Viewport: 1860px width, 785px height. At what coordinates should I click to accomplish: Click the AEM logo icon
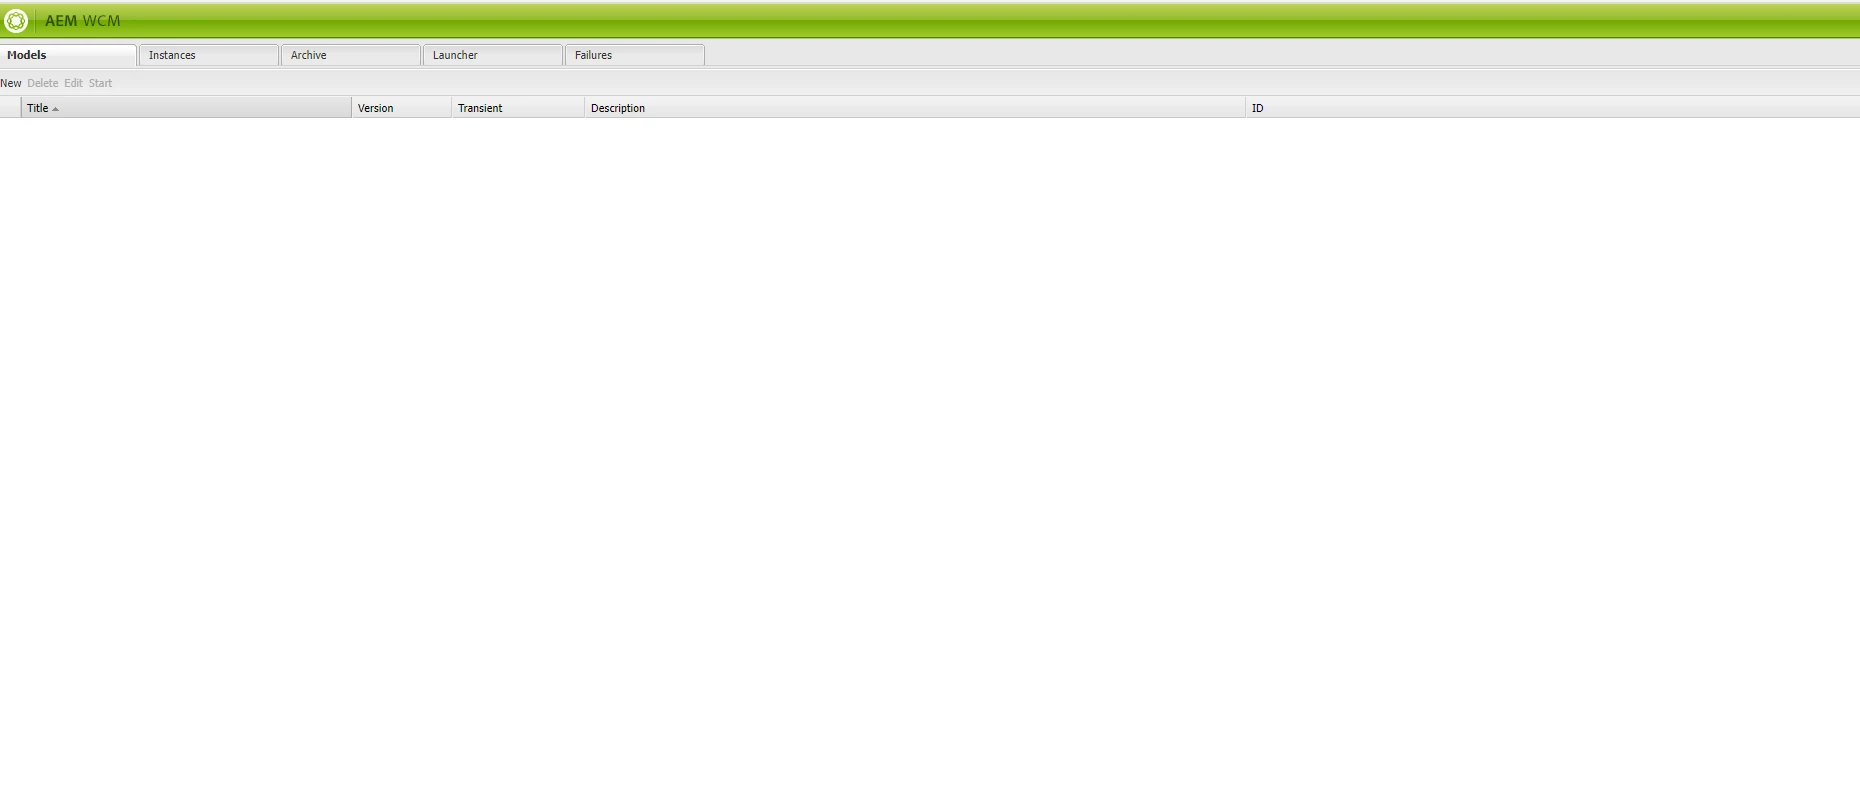pos(16,20)
